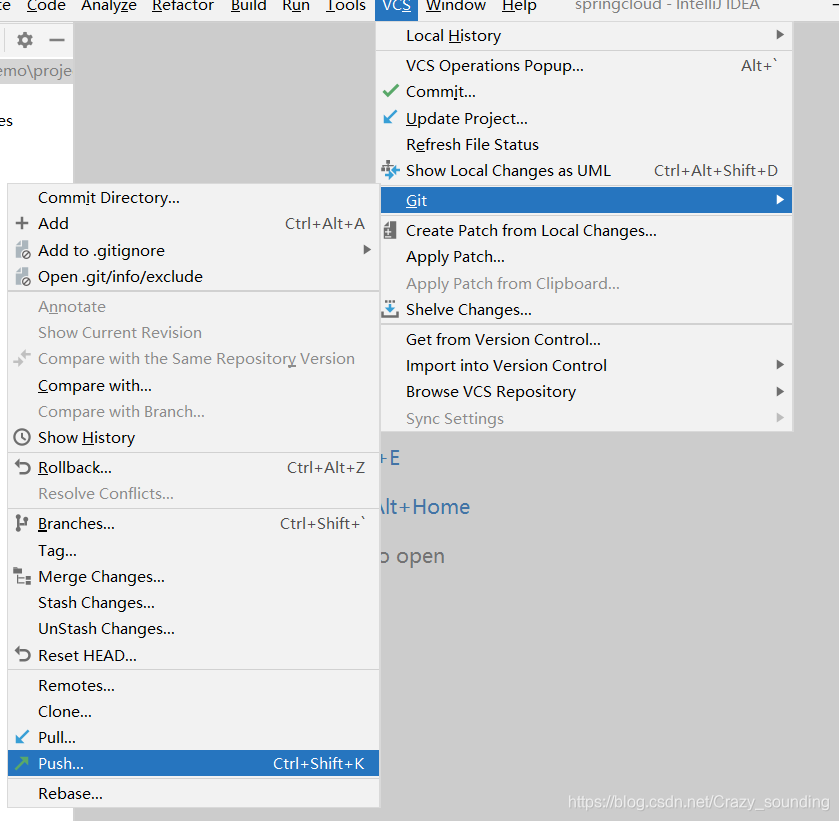Select Show Local Changes as UML
The image size is (839, 821).
(x=584, y=171)
